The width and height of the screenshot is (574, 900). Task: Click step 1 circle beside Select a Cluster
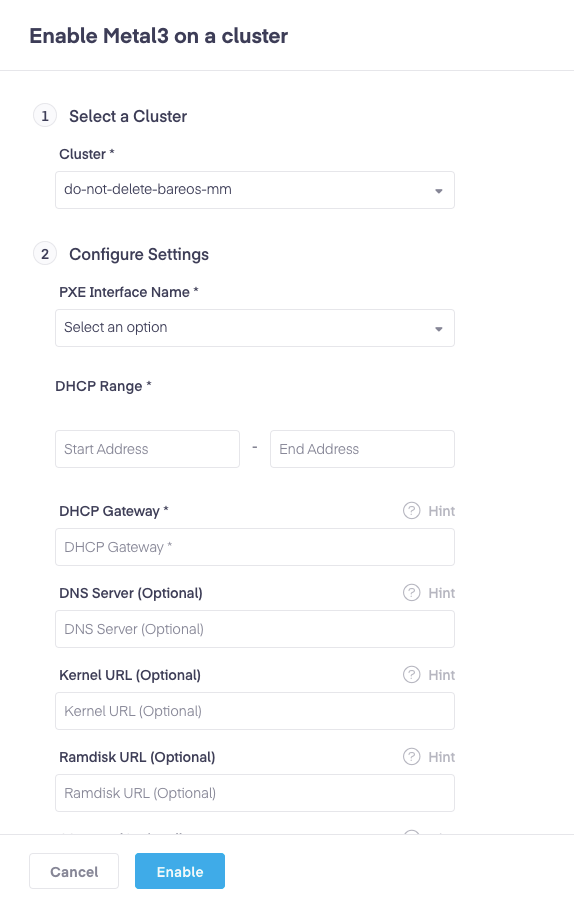[45, 116]
